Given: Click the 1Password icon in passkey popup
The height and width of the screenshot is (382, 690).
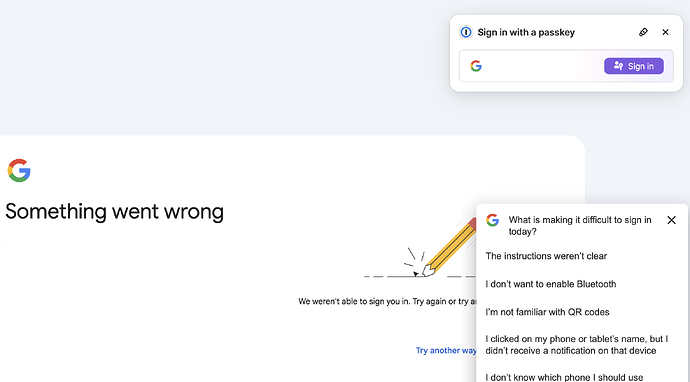Looking at the screenshot, I should coord(466,32).
